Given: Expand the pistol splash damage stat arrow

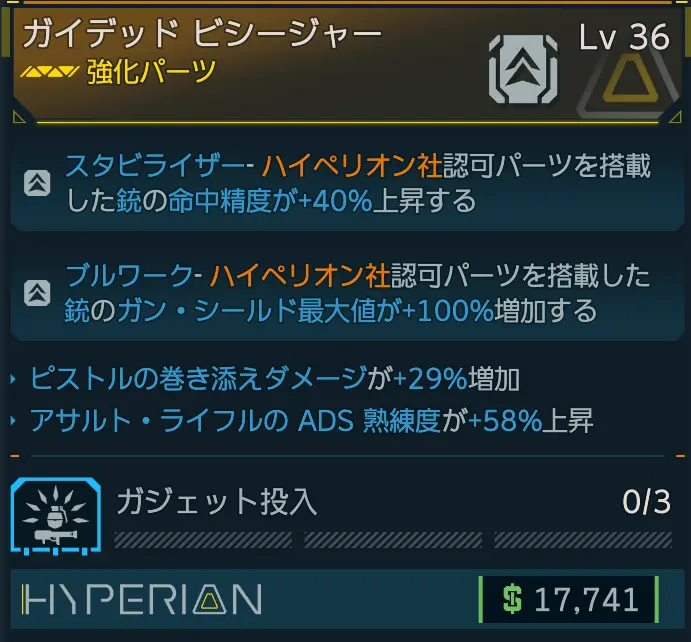Looking at the screenshot, I should click(13, 379).
